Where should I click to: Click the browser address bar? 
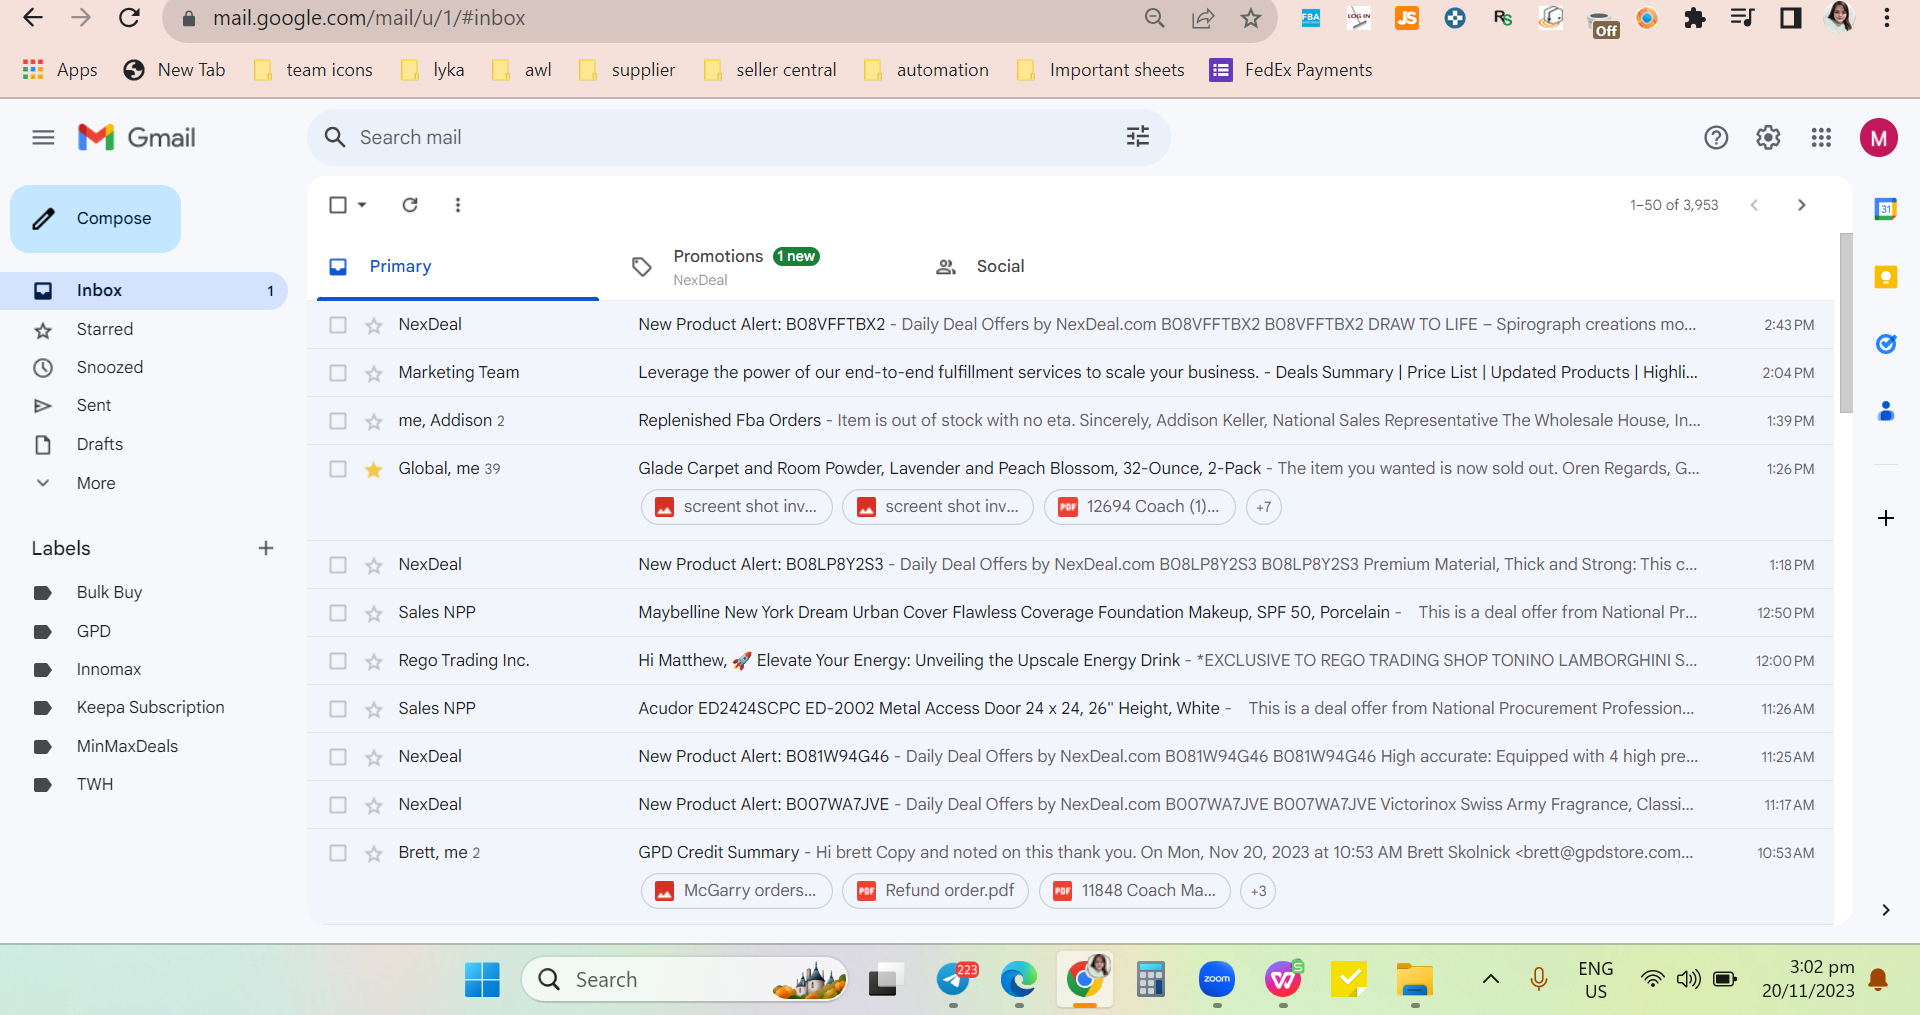pos(660,18)
